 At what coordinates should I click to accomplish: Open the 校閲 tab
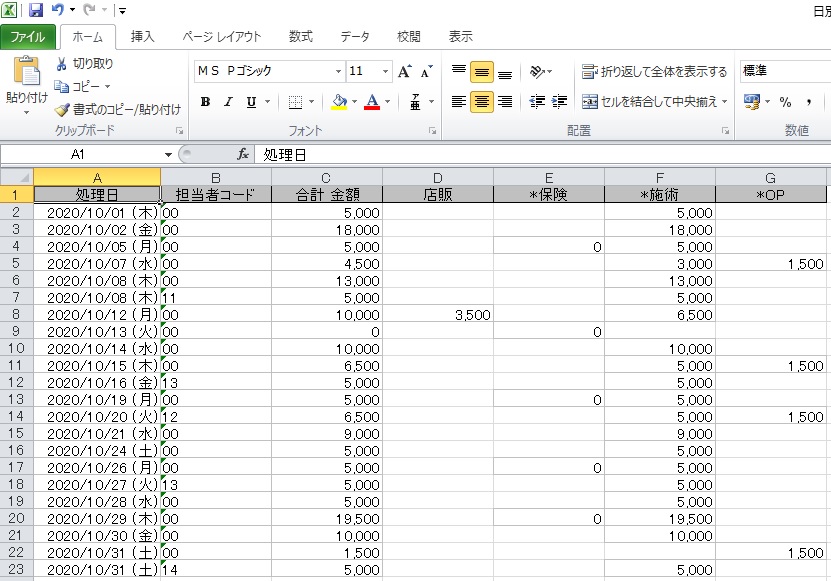tap(409, 37)
